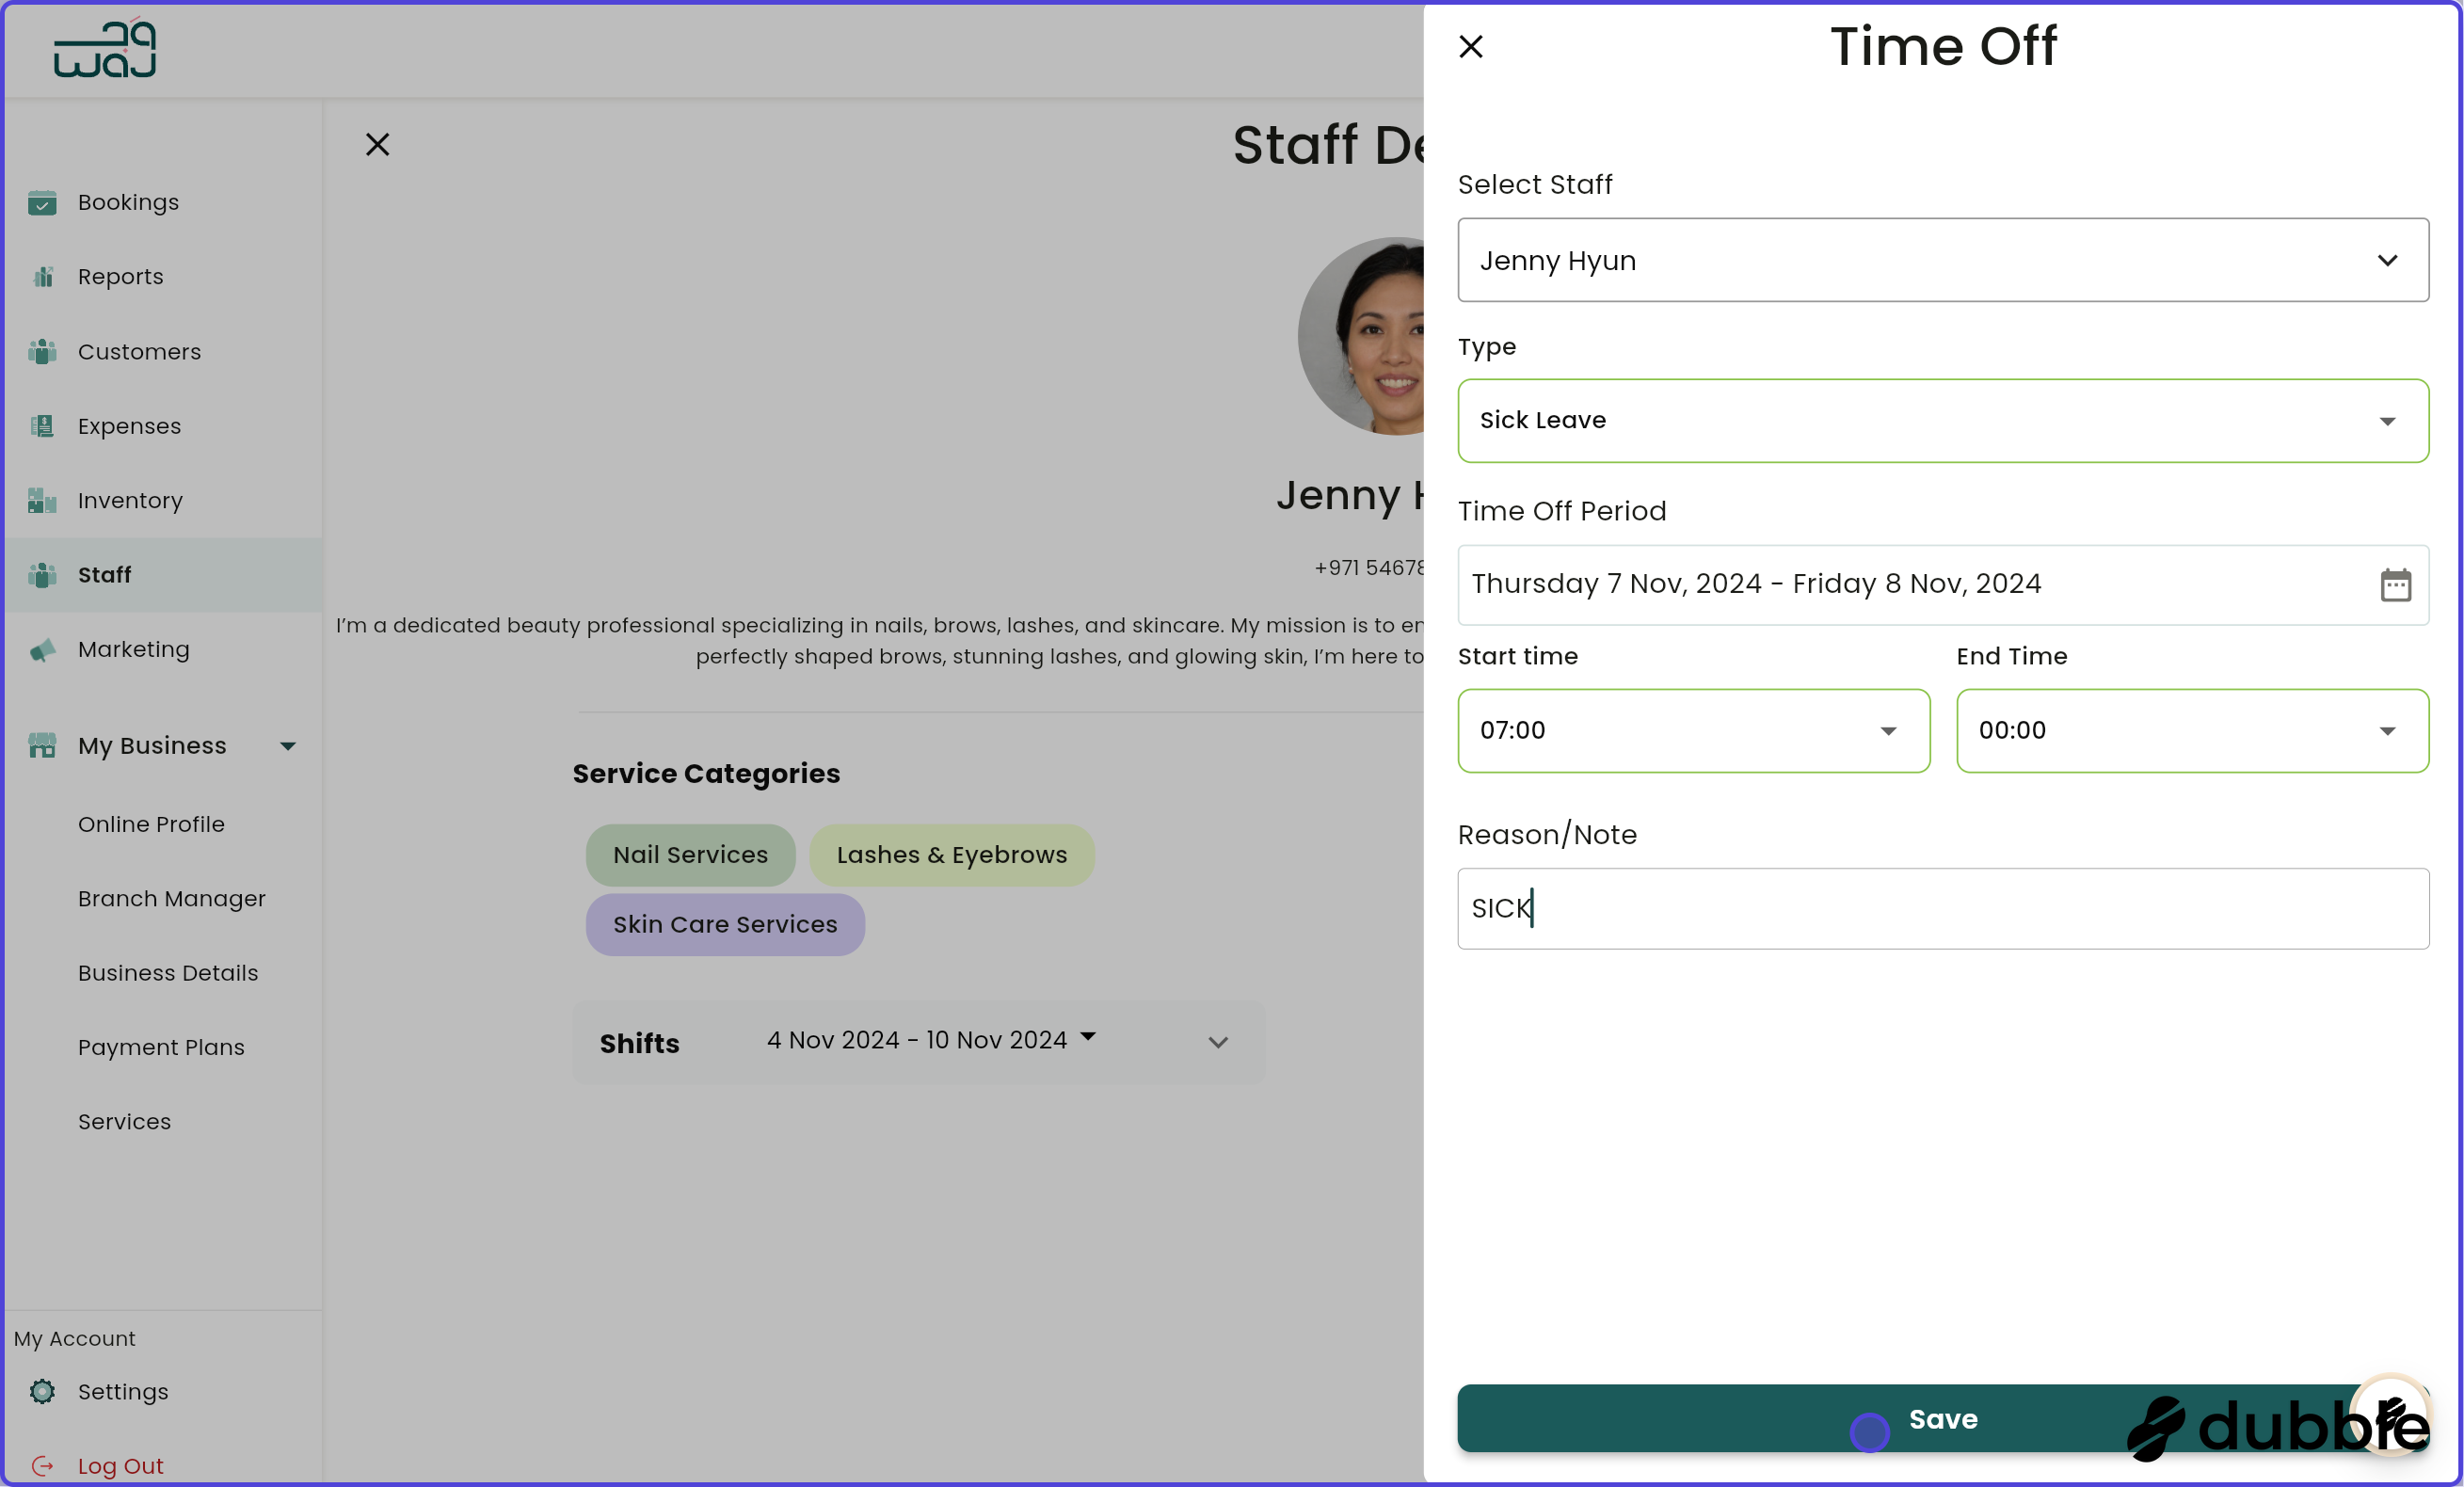Toggle the Nail Services category chip

click(x=690, y=855)
